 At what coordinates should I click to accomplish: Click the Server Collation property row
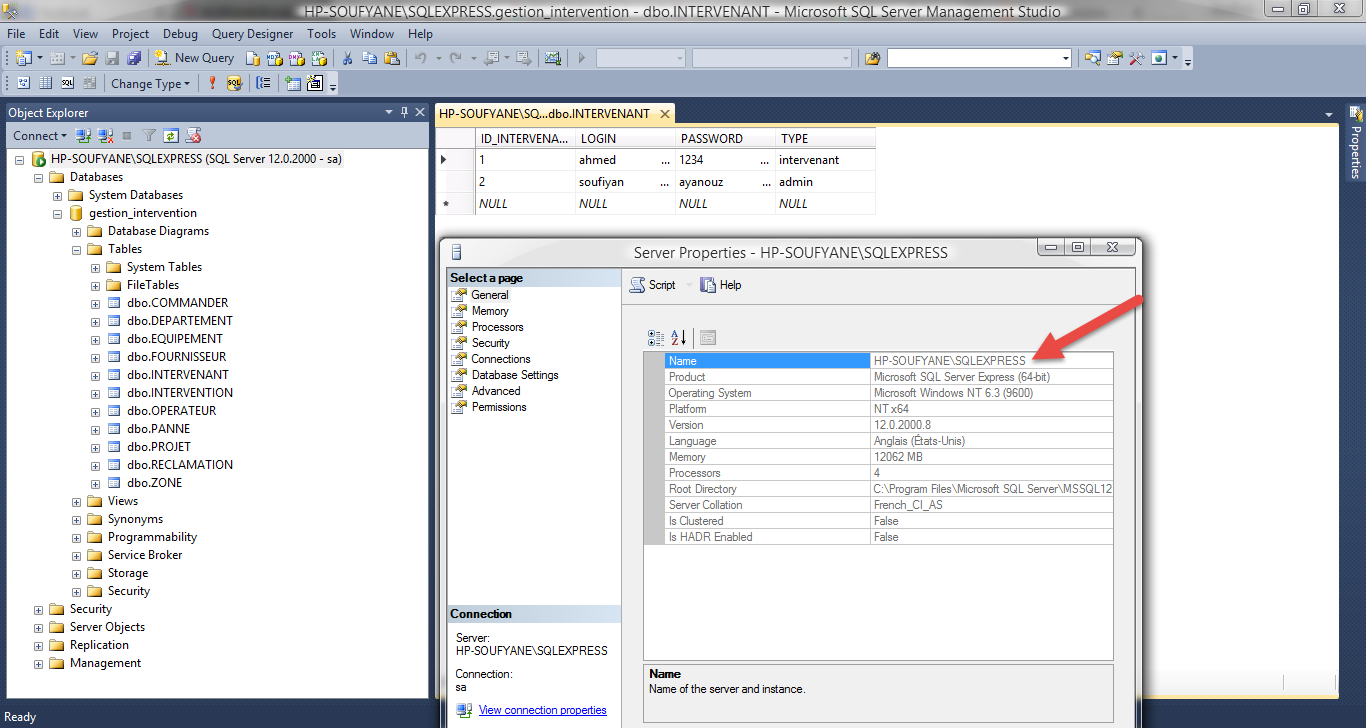[x=889, y=505]
